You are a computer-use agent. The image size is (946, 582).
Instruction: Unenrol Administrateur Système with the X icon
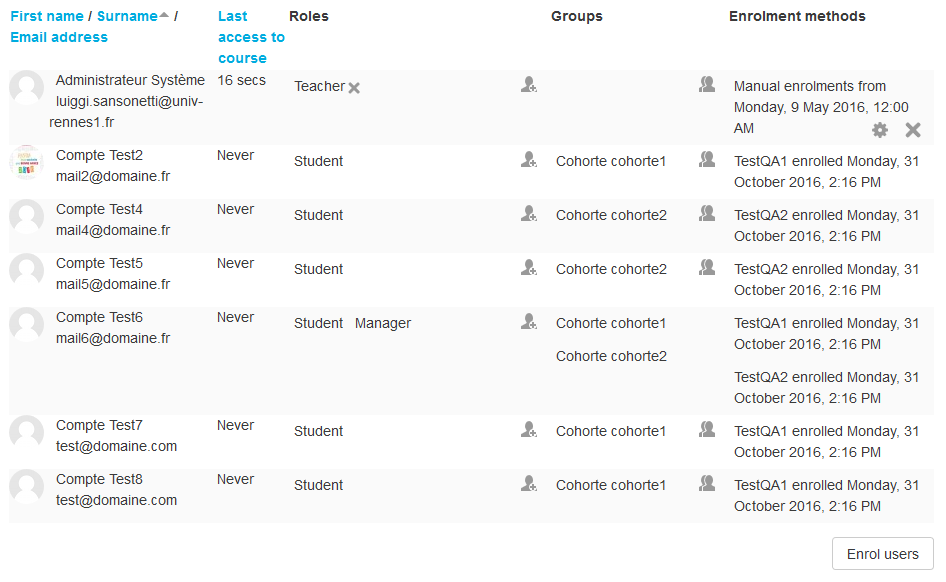(x=913, y=130)
